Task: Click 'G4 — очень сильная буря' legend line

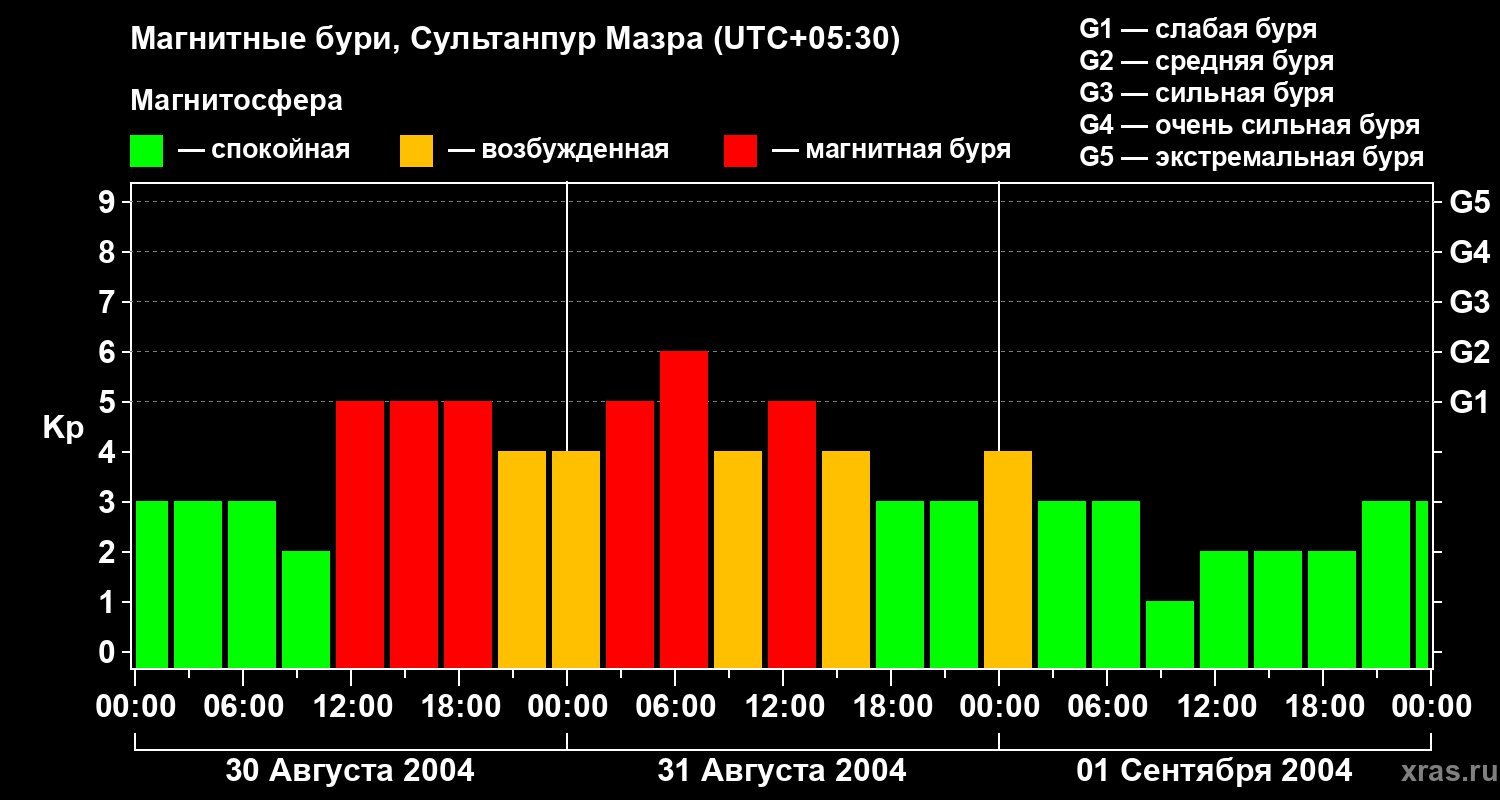Action: click(1249, 125)
